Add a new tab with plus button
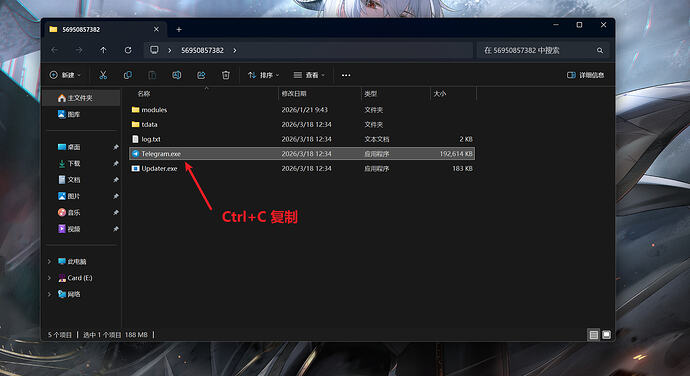This screenshot has height=376, width=690. tap(179, 29)
